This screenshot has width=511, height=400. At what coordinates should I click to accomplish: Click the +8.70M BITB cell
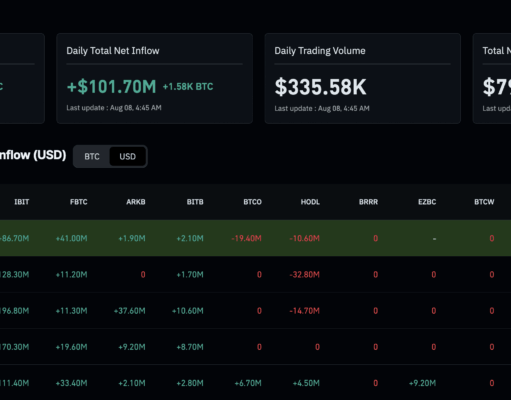point(190,347)
